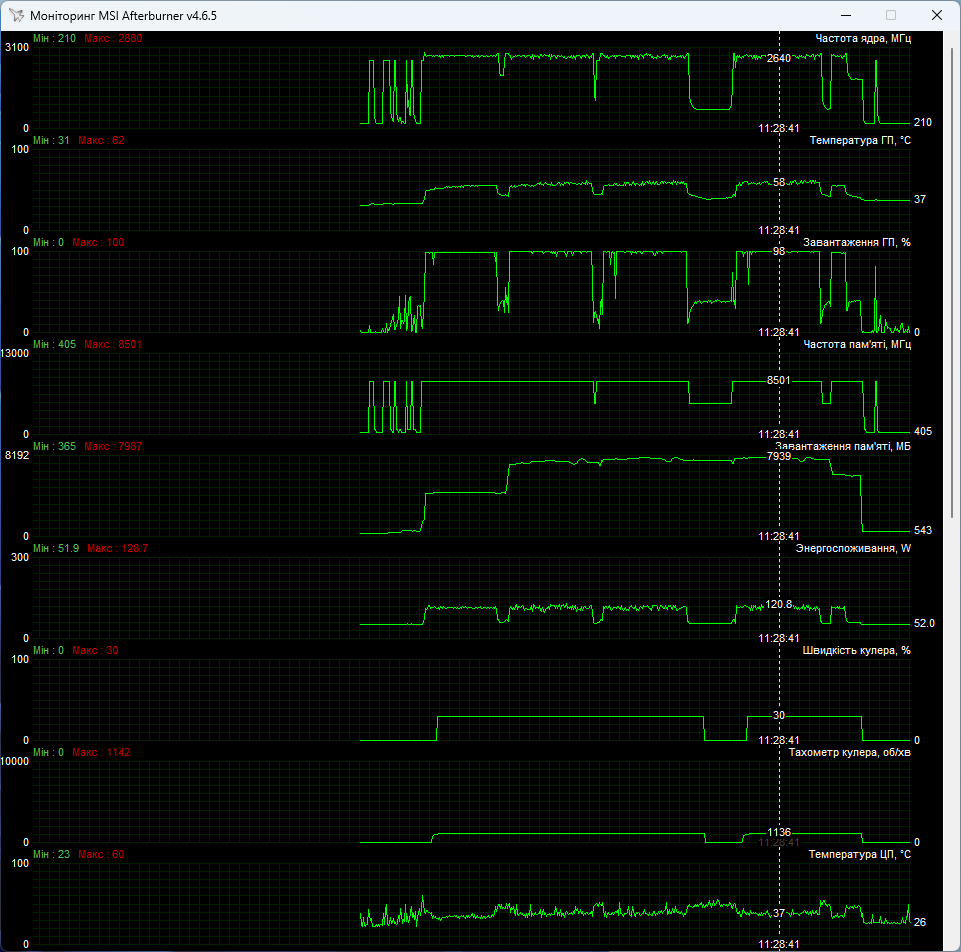Click the 58 marker value on GPU temperature graph
This screenshot has width=961, height=952.
[778, 182]
